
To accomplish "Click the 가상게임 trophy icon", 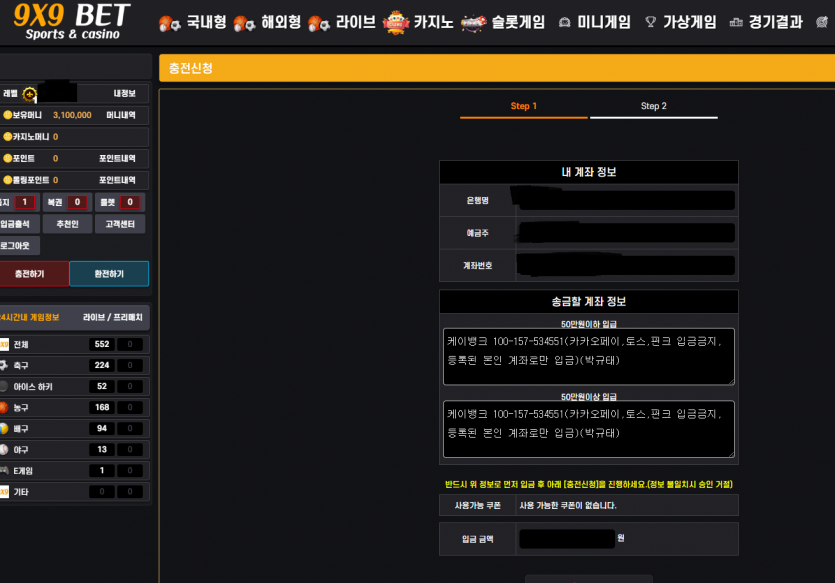I will click(x=651, y=22).
